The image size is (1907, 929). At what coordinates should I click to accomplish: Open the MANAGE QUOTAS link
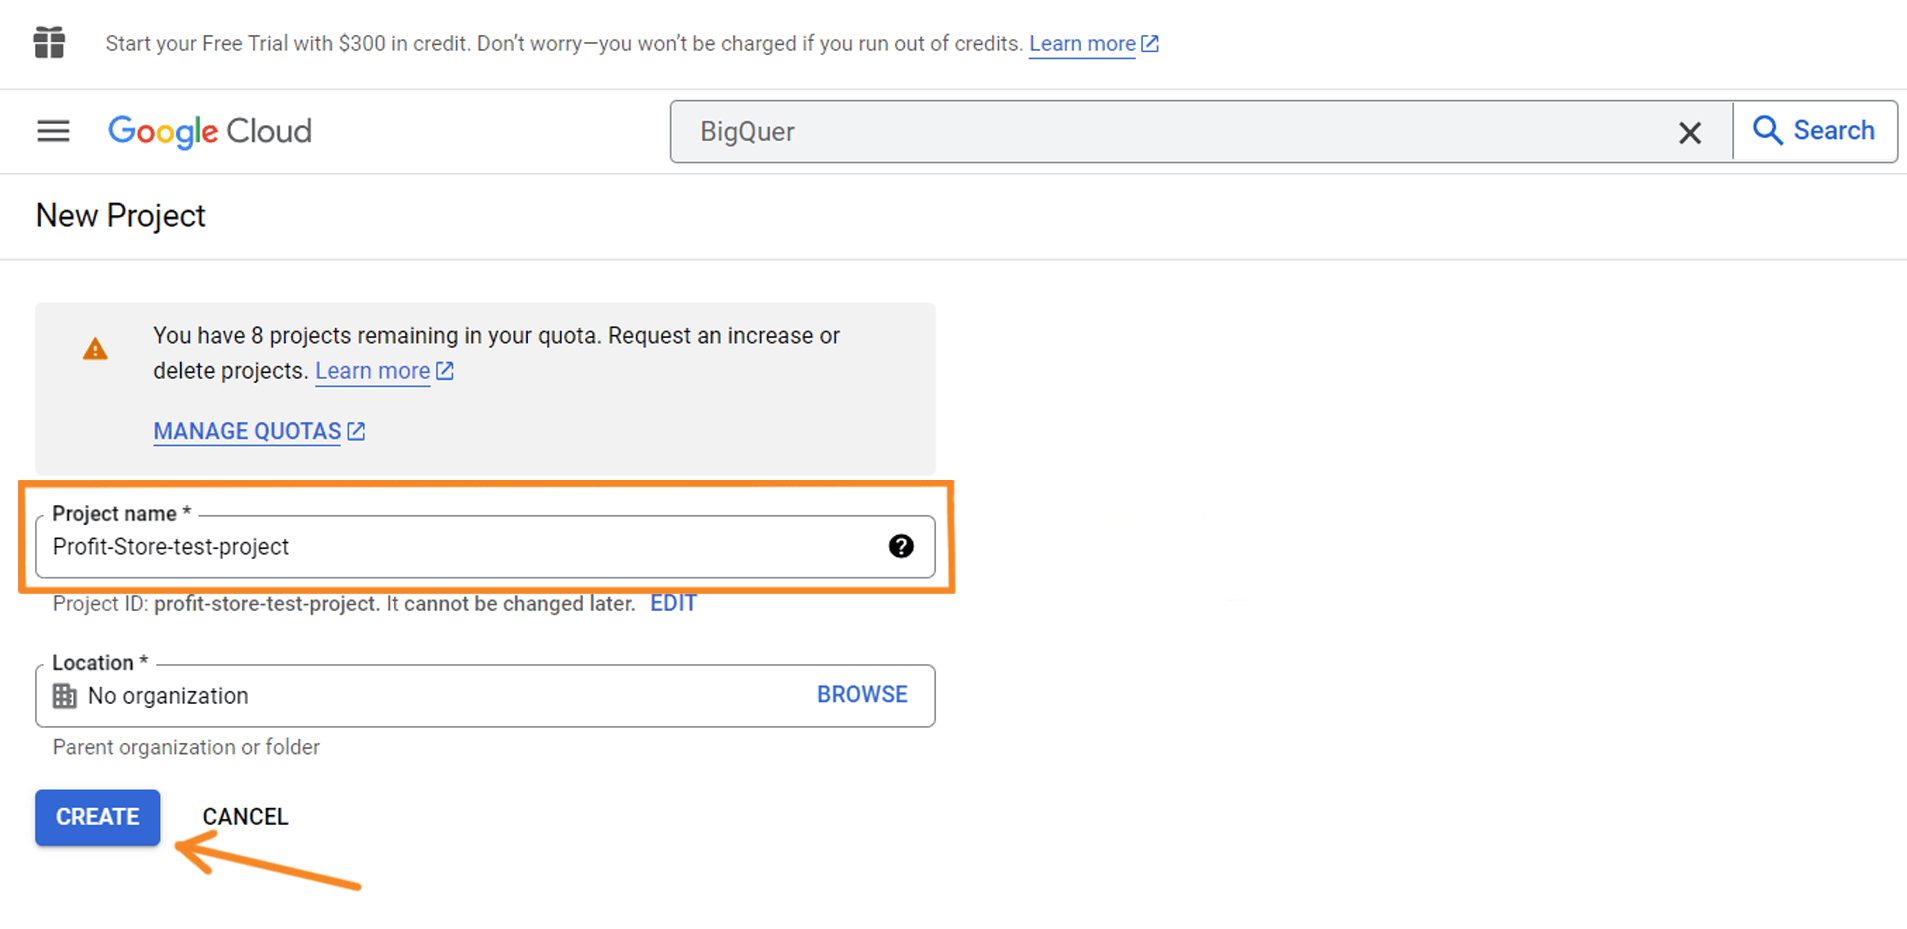pos(259,431)
